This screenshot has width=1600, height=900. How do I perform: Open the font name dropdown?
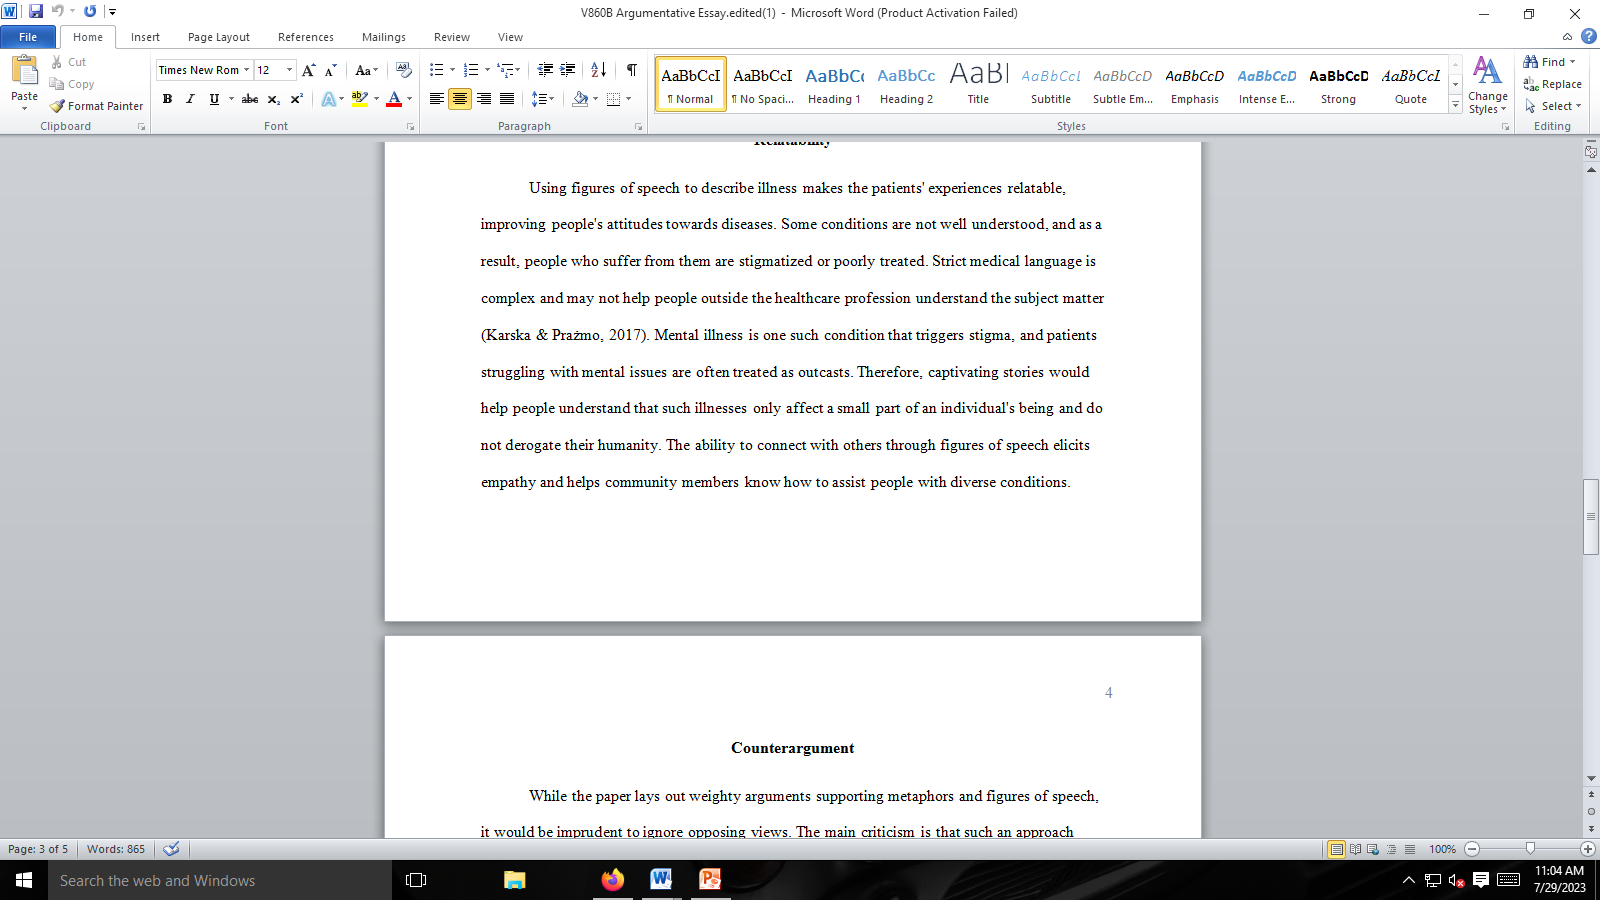[246, 70]
